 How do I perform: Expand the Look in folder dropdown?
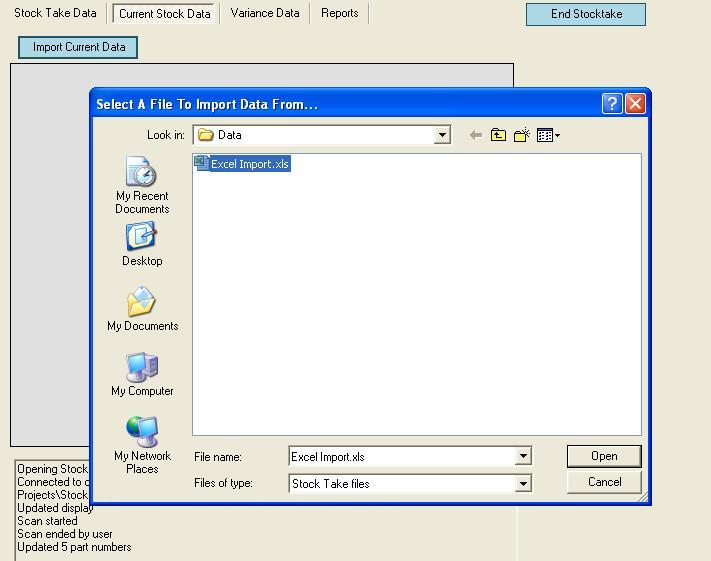pyautogui.click(x=442, y=135)
